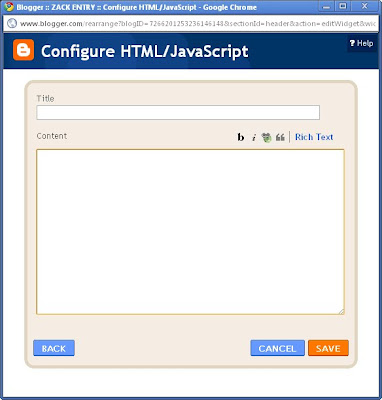Discard changes with the CANCEL button
Screen dimensions: 382x400
point(277,348)
